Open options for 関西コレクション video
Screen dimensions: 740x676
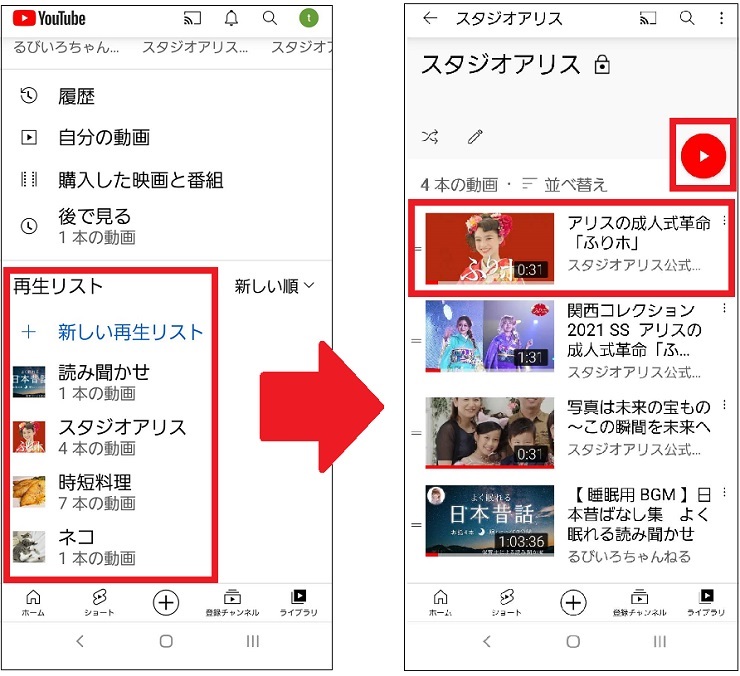click(x=724, y=309)
